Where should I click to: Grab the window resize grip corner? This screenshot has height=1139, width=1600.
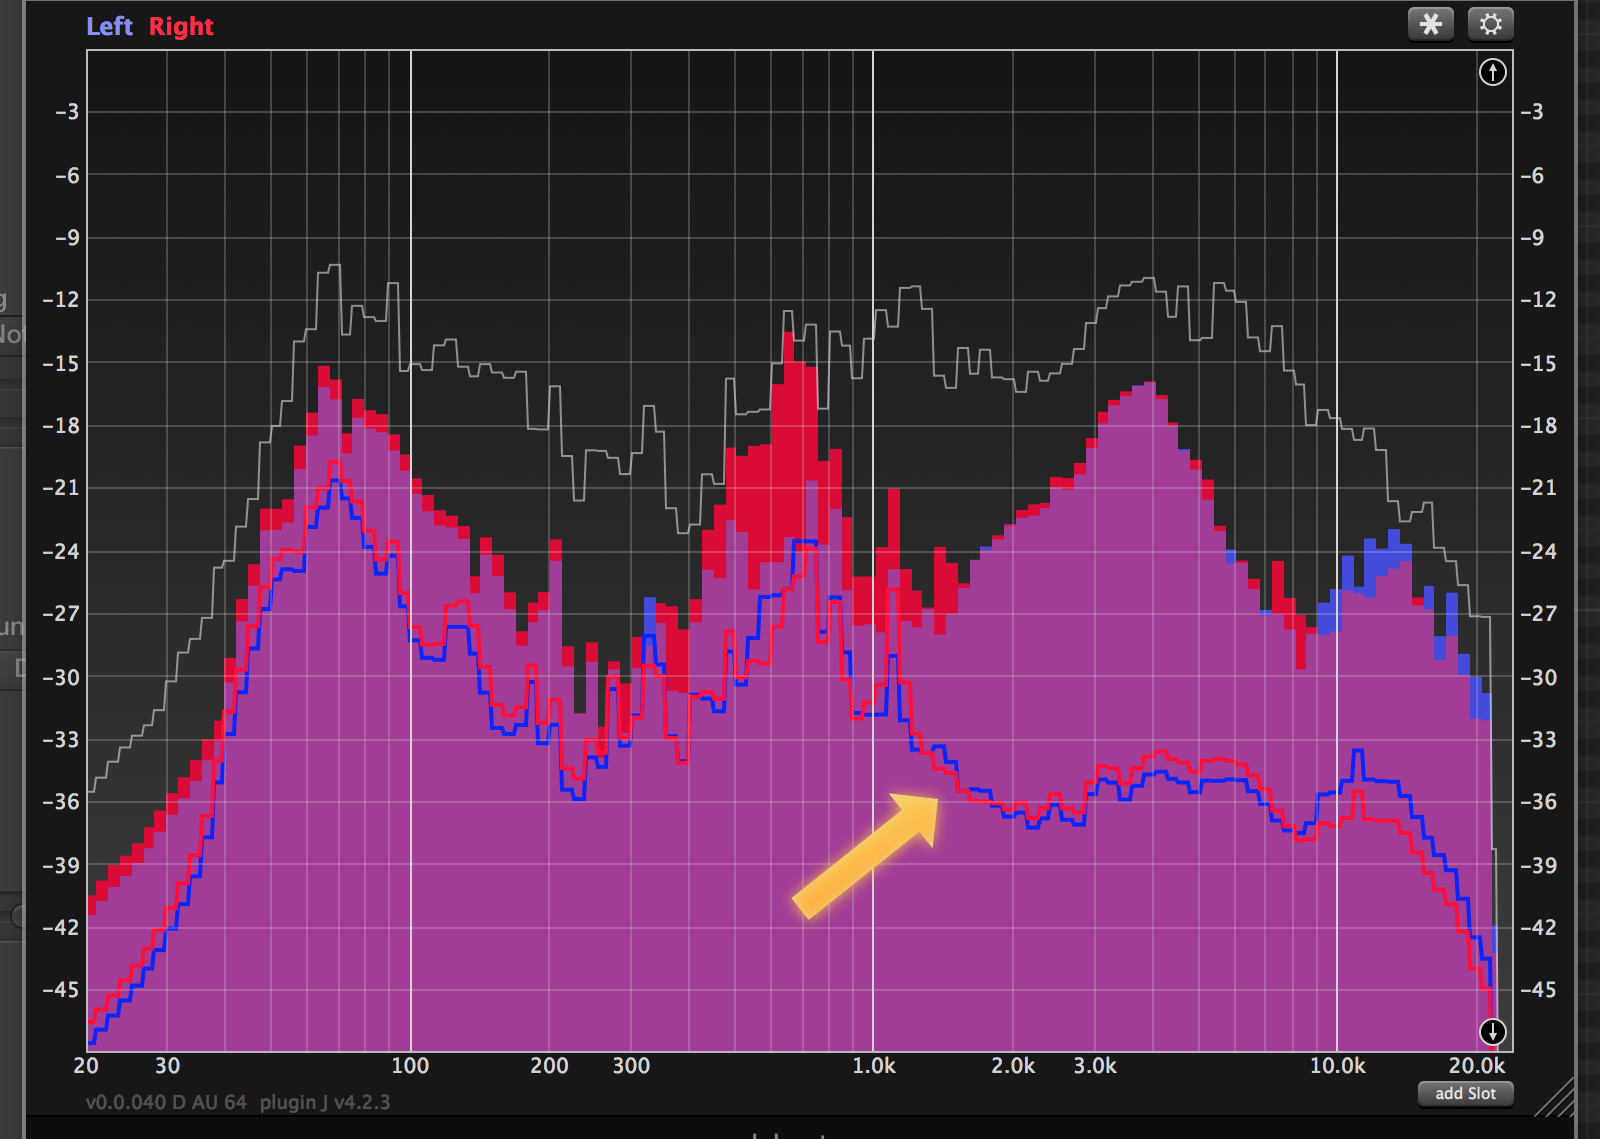tap(1554, 1096)
